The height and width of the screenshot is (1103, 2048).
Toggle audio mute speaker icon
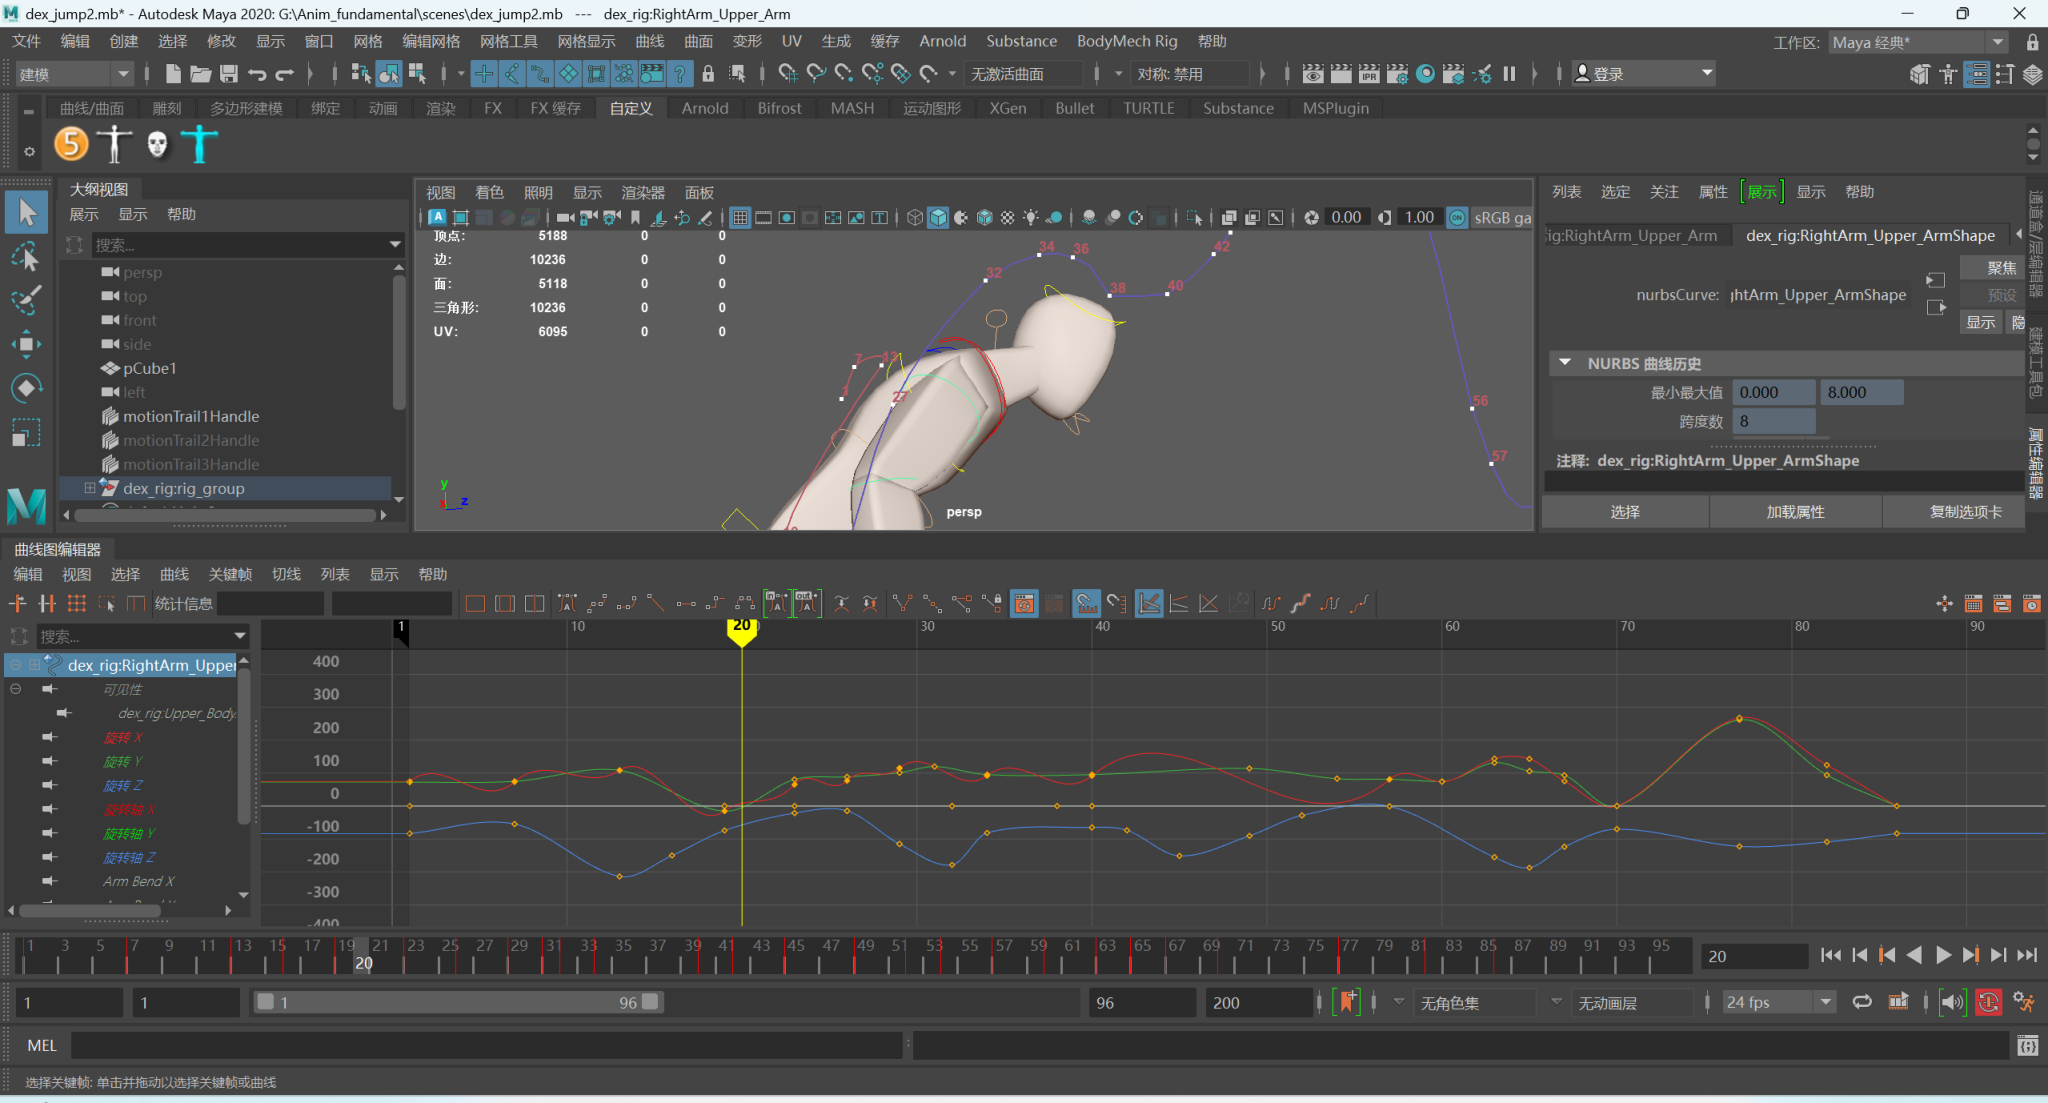click(1951, 1002)
